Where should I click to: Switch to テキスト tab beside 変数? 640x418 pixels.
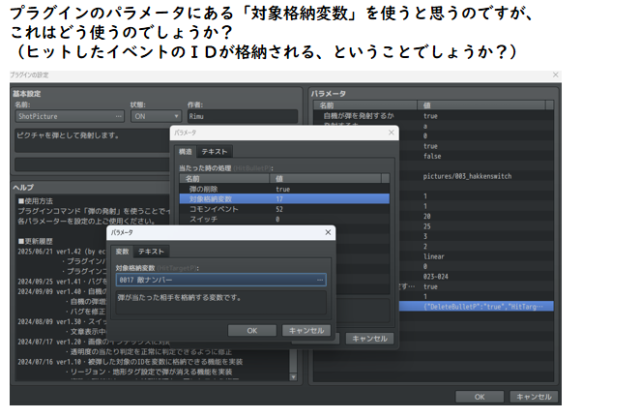click(x=151, y=251)
